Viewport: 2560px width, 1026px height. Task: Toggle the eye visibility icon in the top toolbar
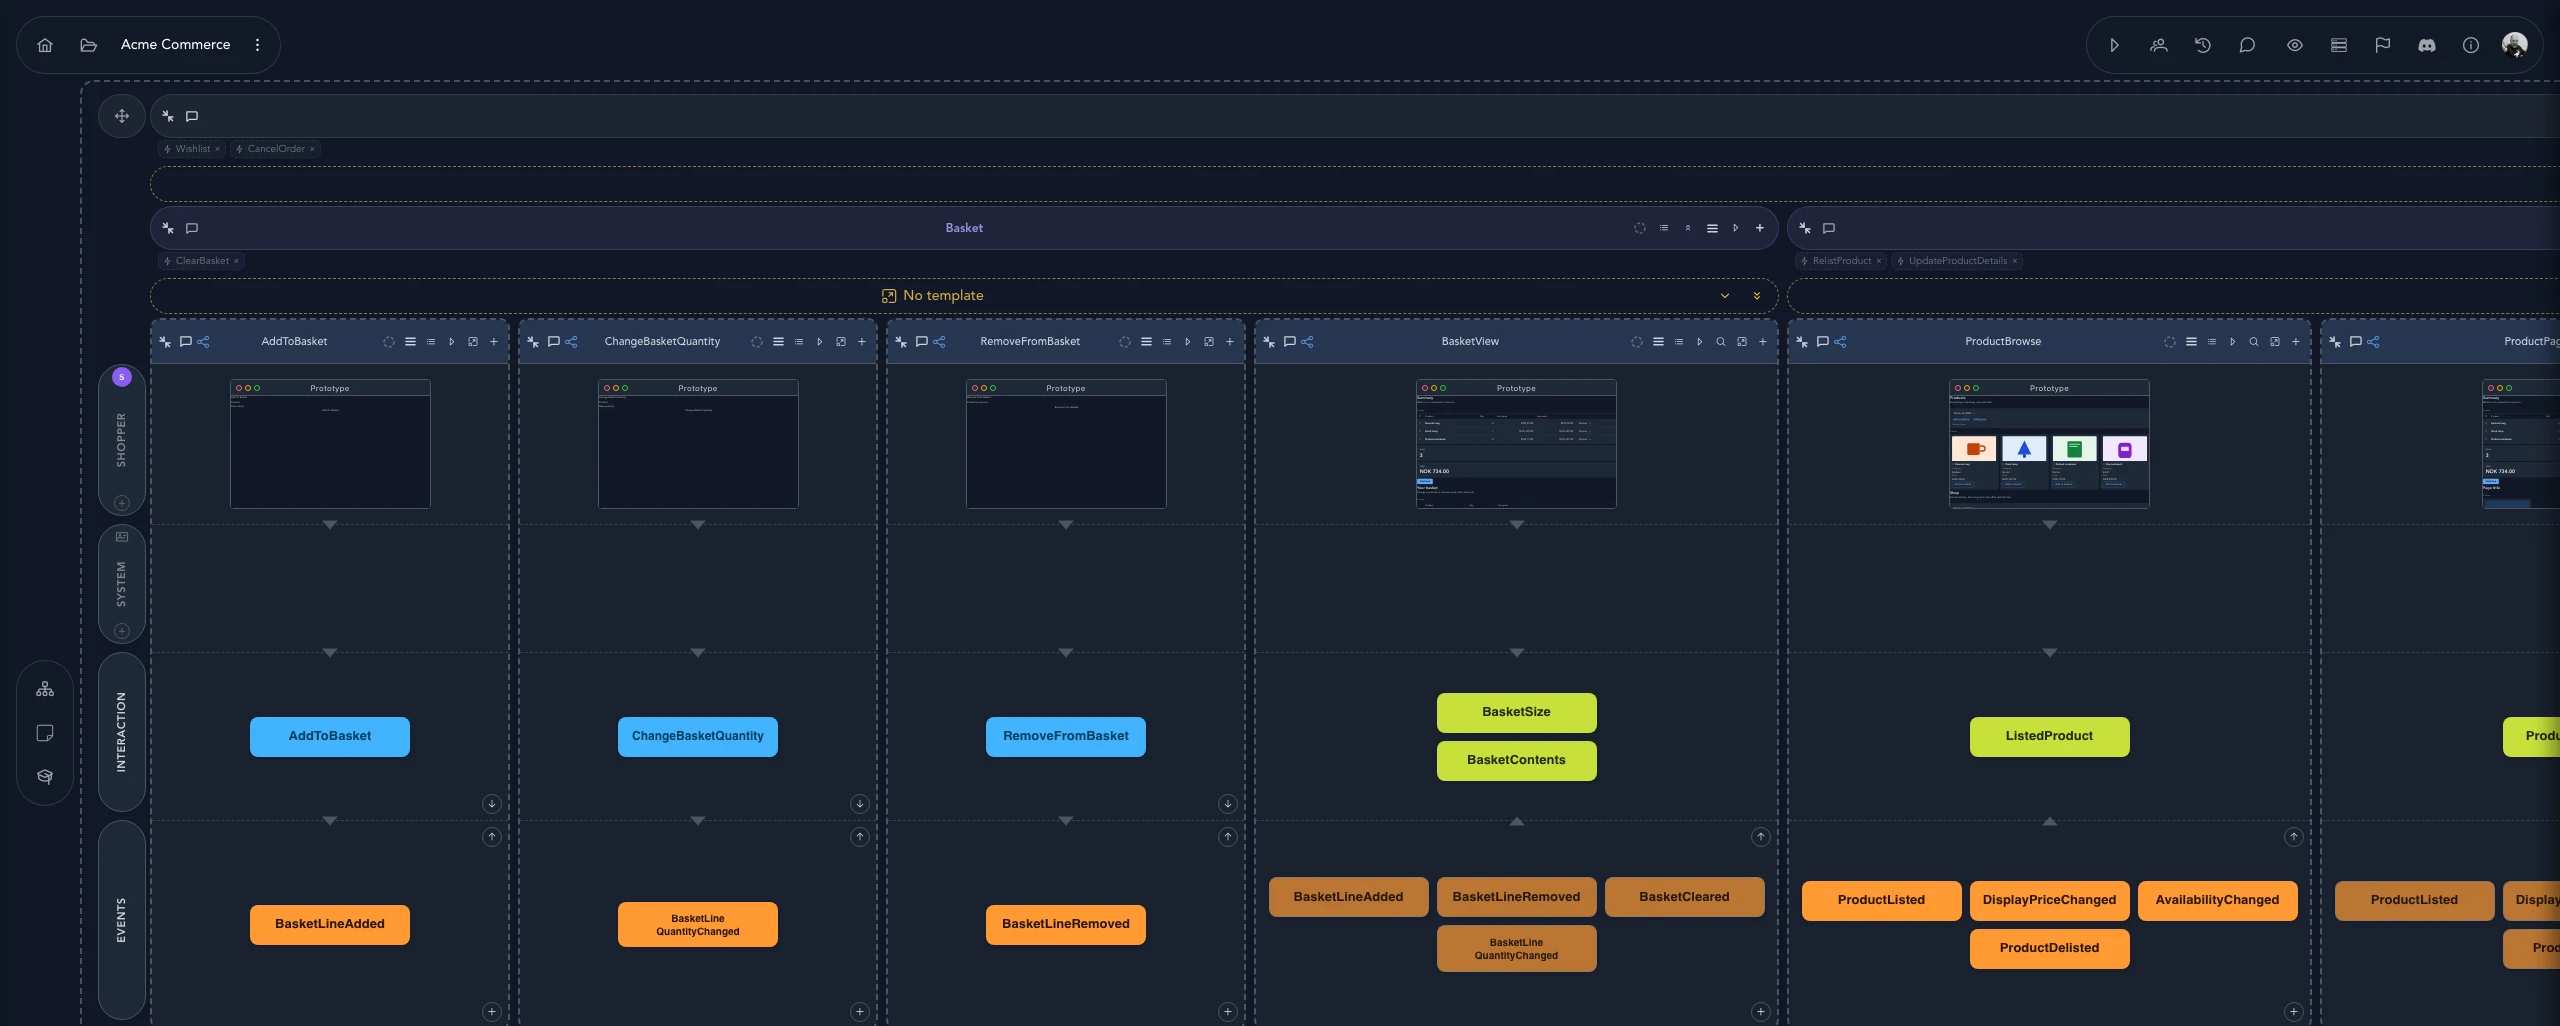point(2295,45)
